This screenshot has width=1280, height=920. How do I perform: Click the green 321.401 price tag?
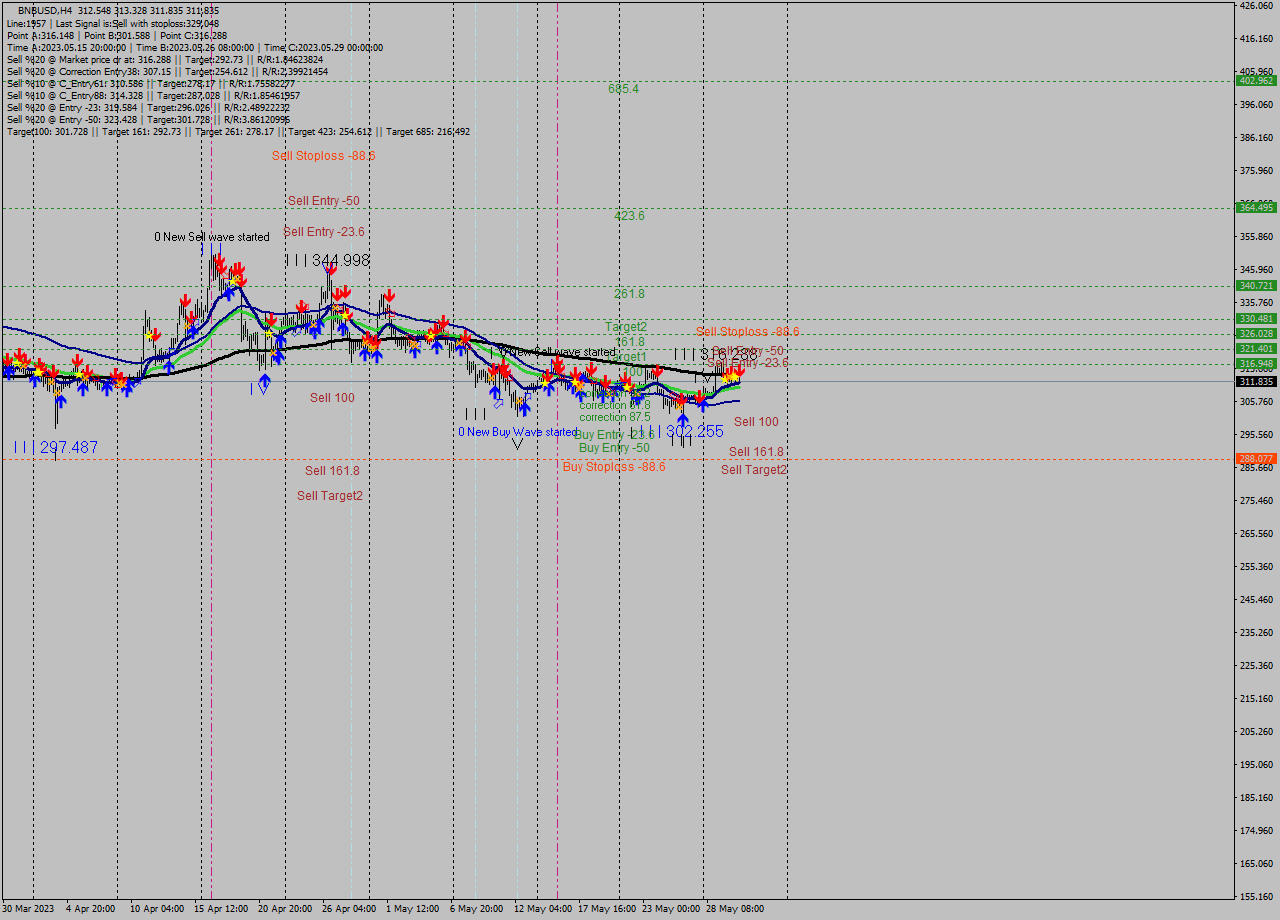(x=1255, y=349)
